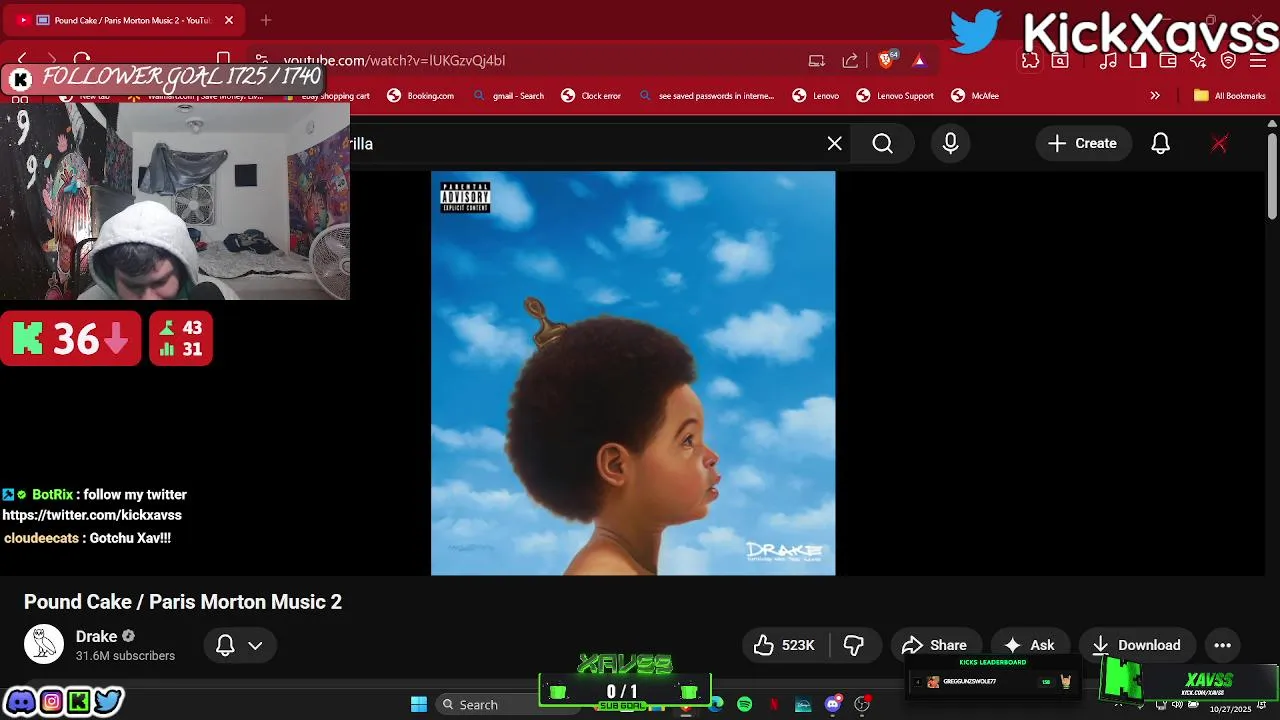
Task: Click the share page icon in the address bar
Action: click(850, 60)
